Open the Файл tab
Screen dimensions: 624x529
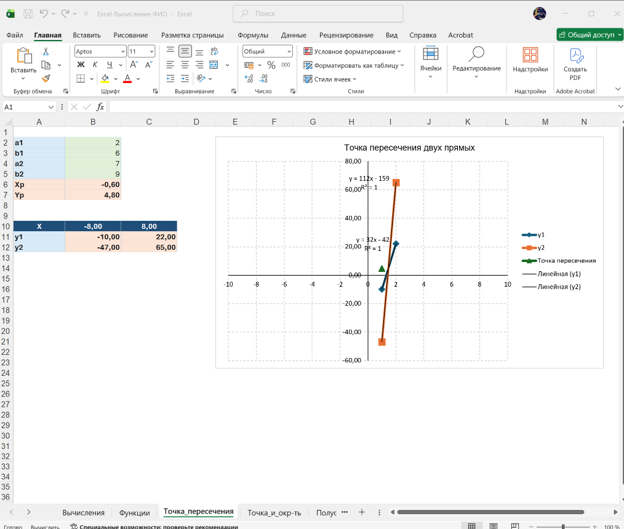pyautogui.click(x=15, y=35)
